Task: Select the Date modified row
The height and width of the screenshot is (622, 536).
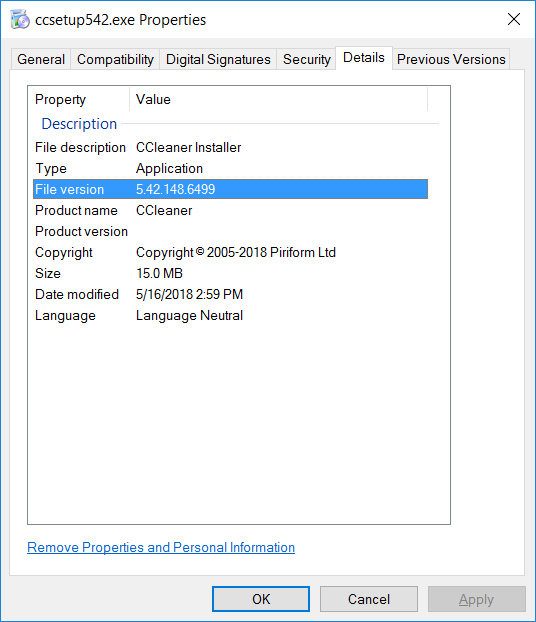Action: 230,295
